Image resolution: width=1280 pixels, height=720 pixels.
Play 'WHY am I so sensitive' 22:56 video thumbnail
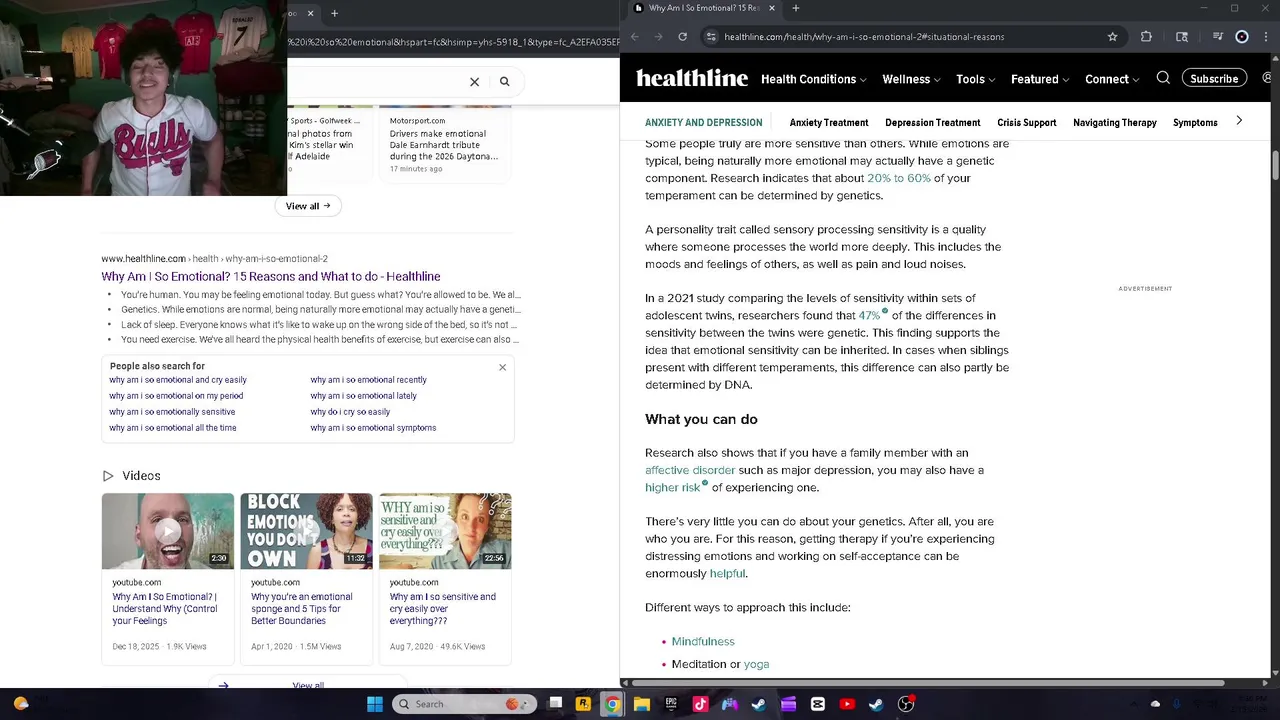pyautogui.click(x=445, y=531)
